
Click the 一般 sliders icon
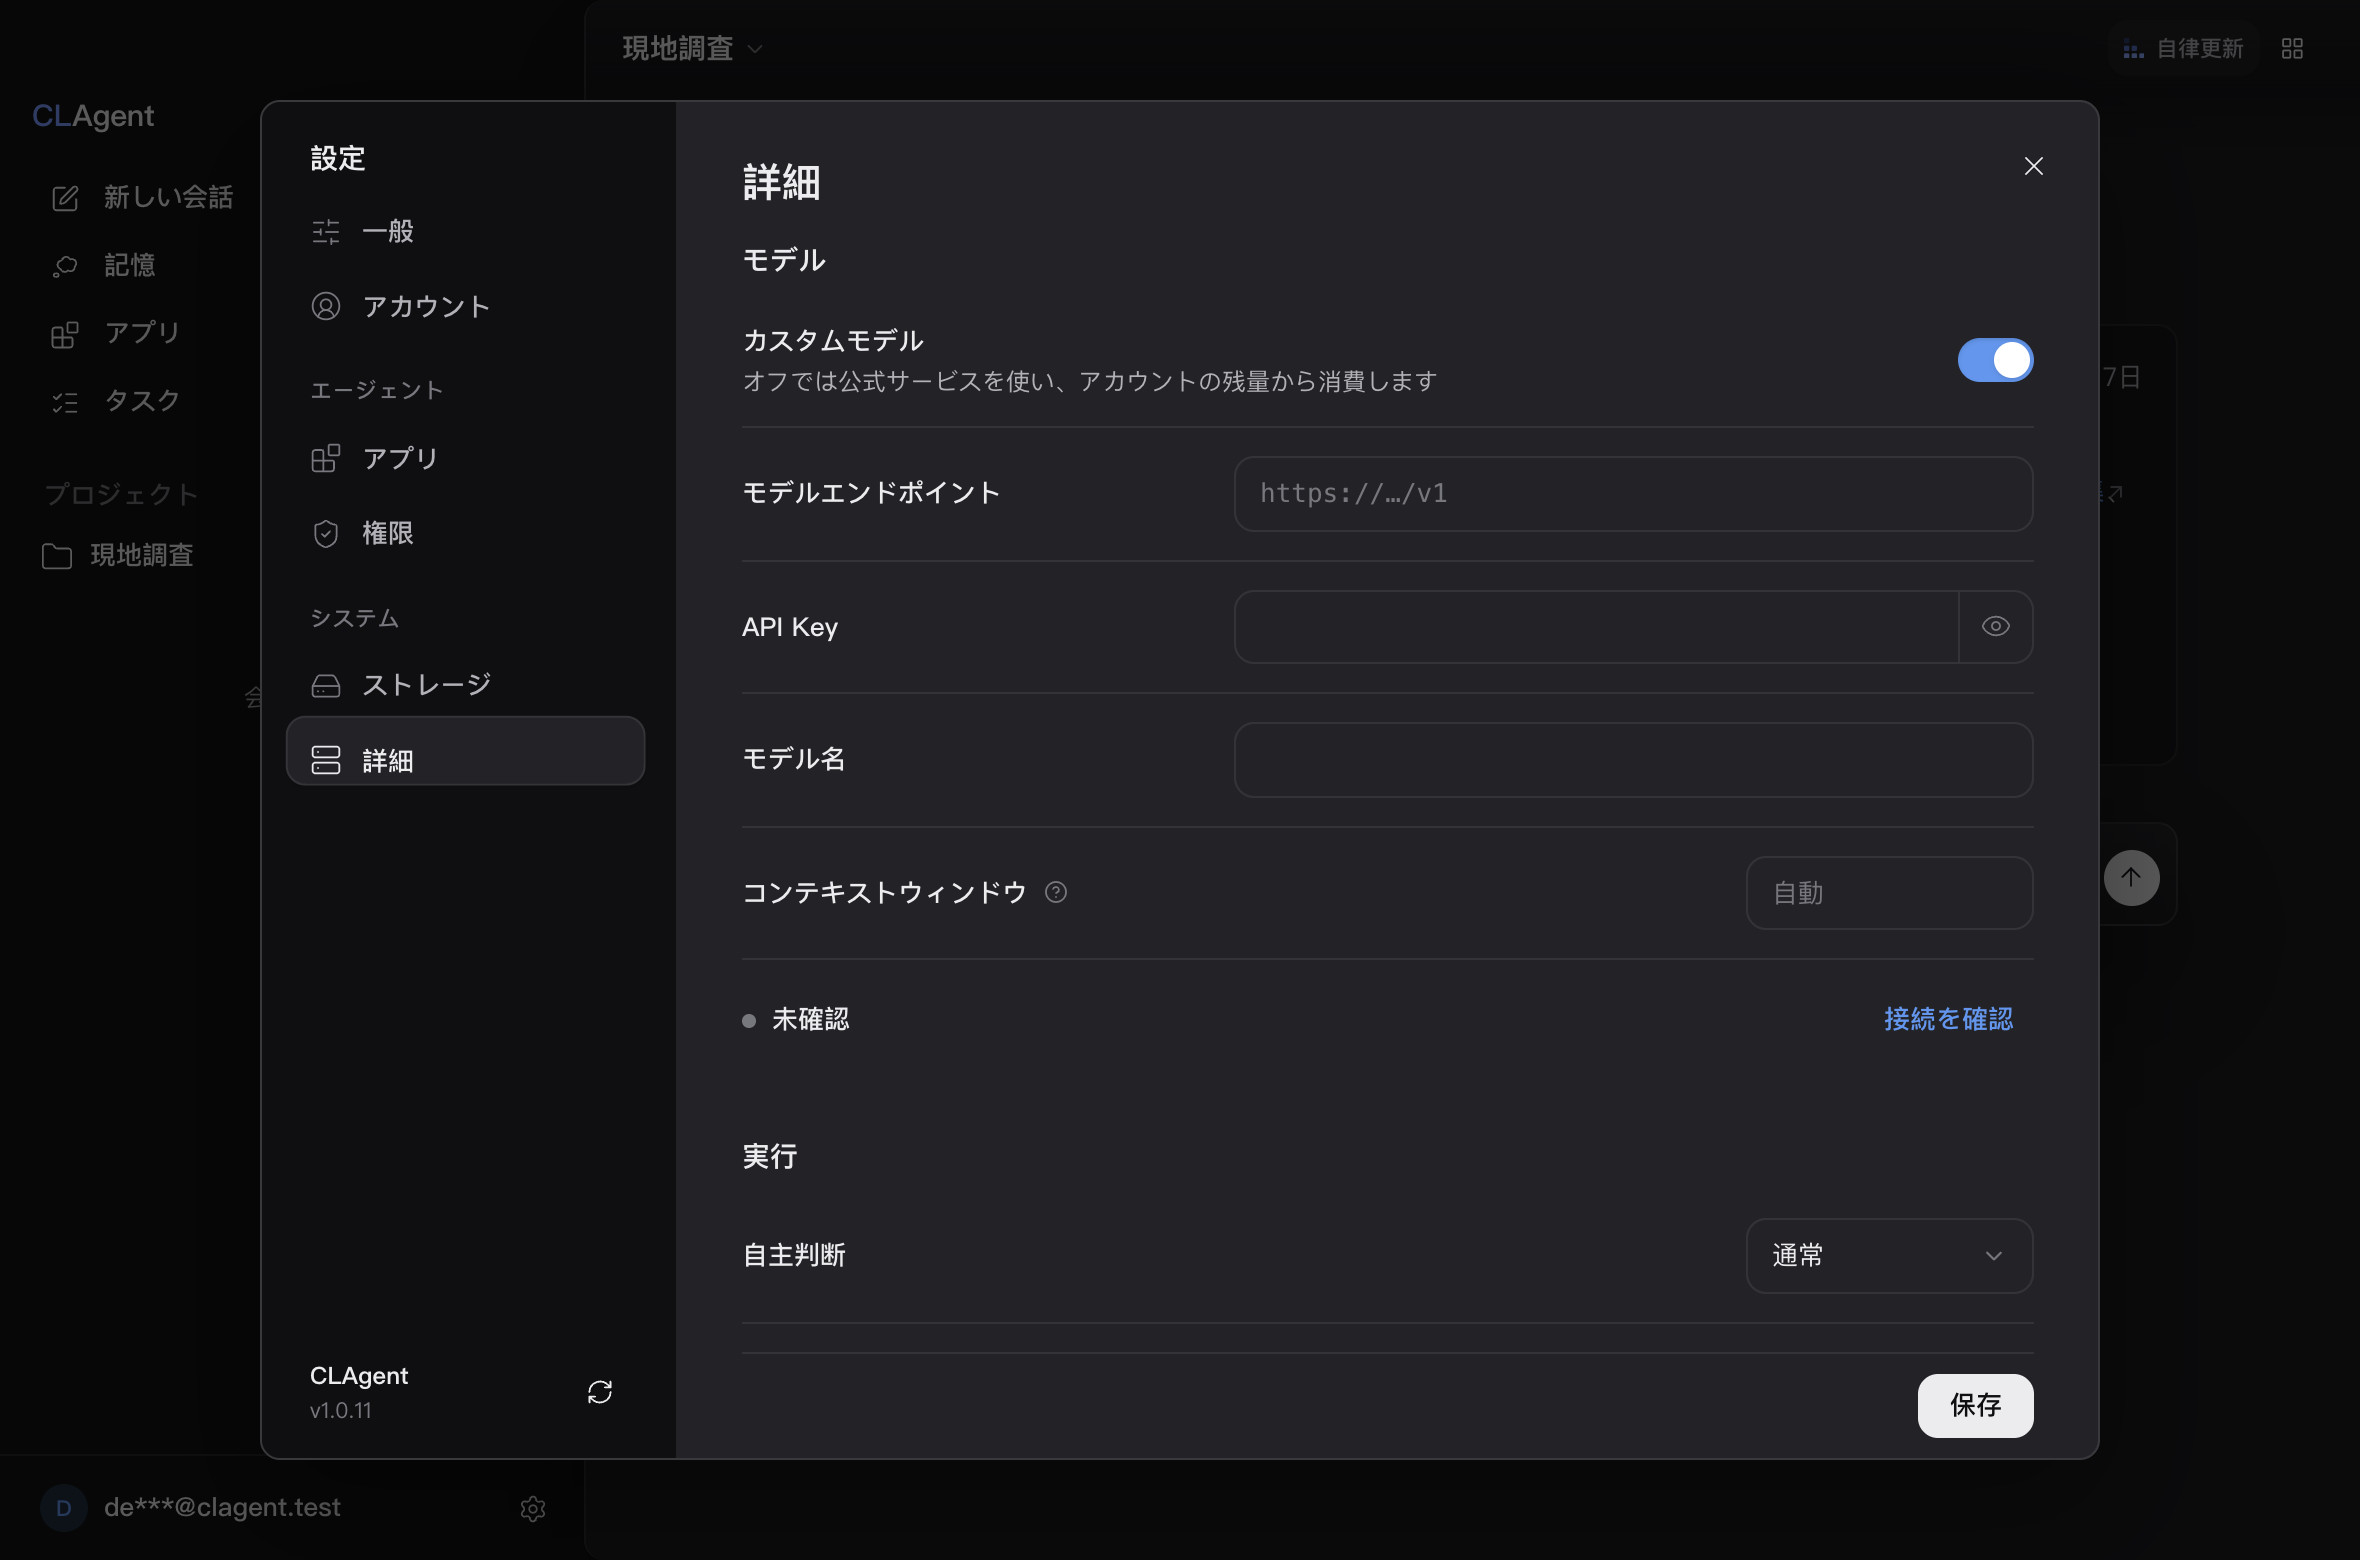[x=325, y=232]
